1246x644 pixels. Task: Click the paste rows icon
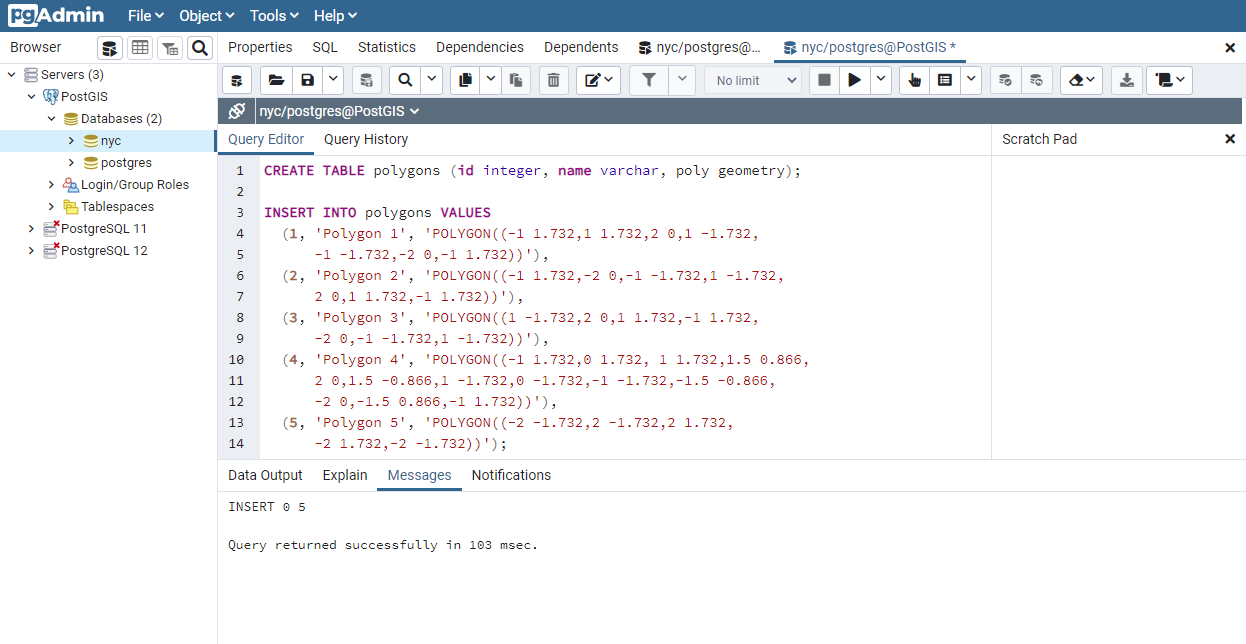pyautogui.click(x=517, y=80)
